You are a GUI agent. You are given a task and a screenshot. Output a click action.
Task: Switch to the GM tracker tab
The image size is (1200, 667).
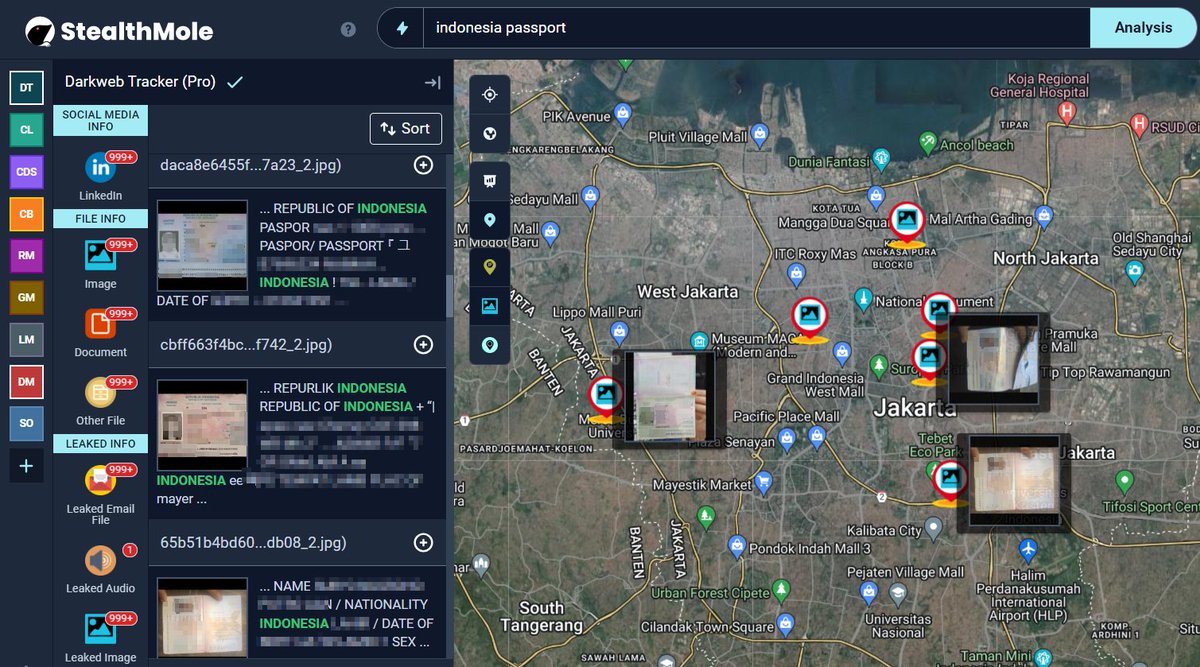(x=26, y=297)
